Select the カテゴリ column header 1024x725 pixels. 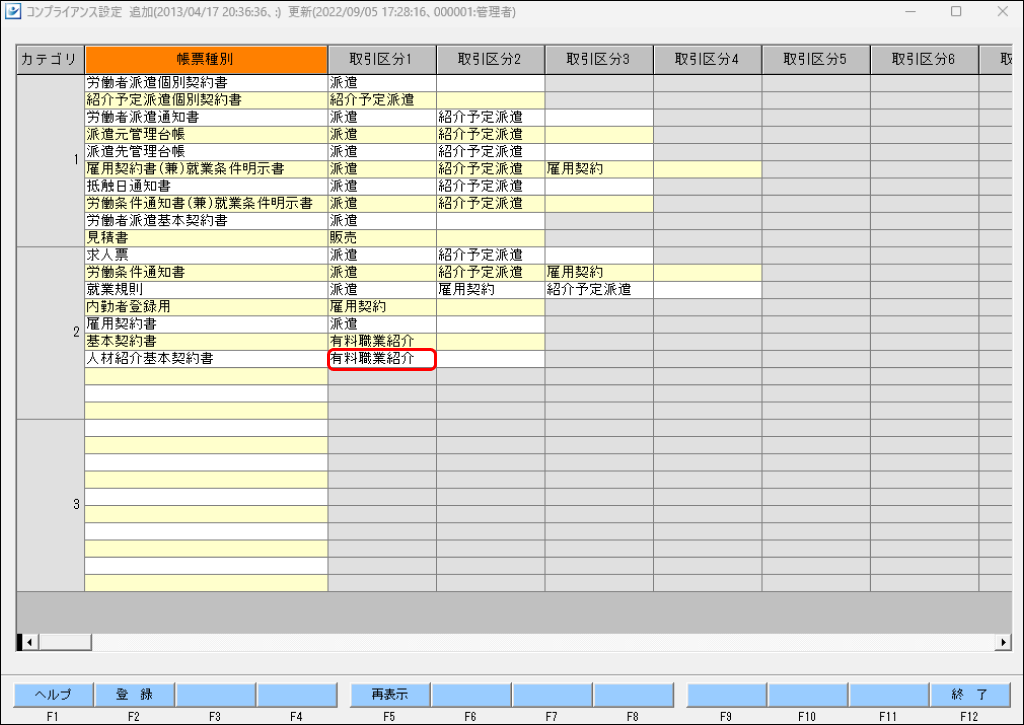50,59
